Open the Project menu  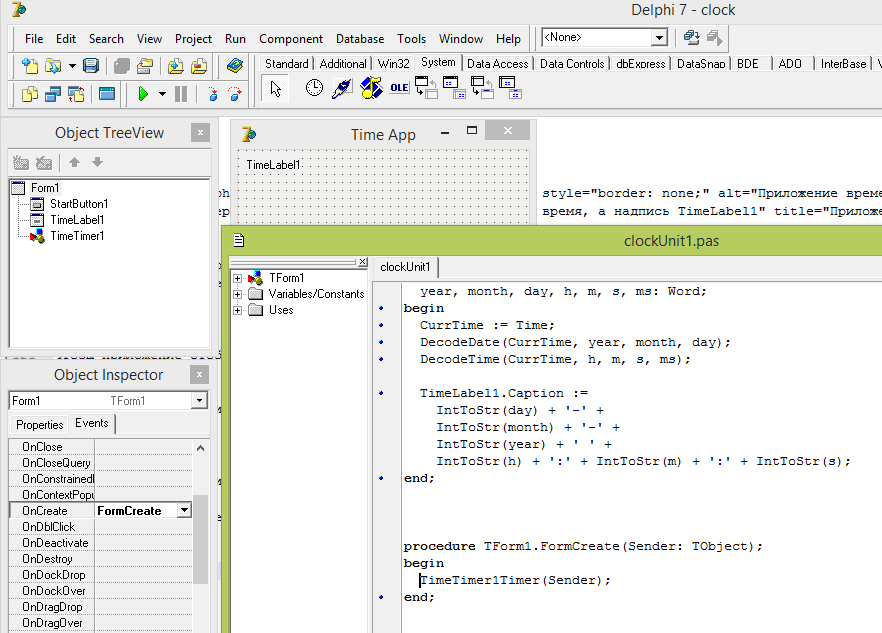(193, 39)
